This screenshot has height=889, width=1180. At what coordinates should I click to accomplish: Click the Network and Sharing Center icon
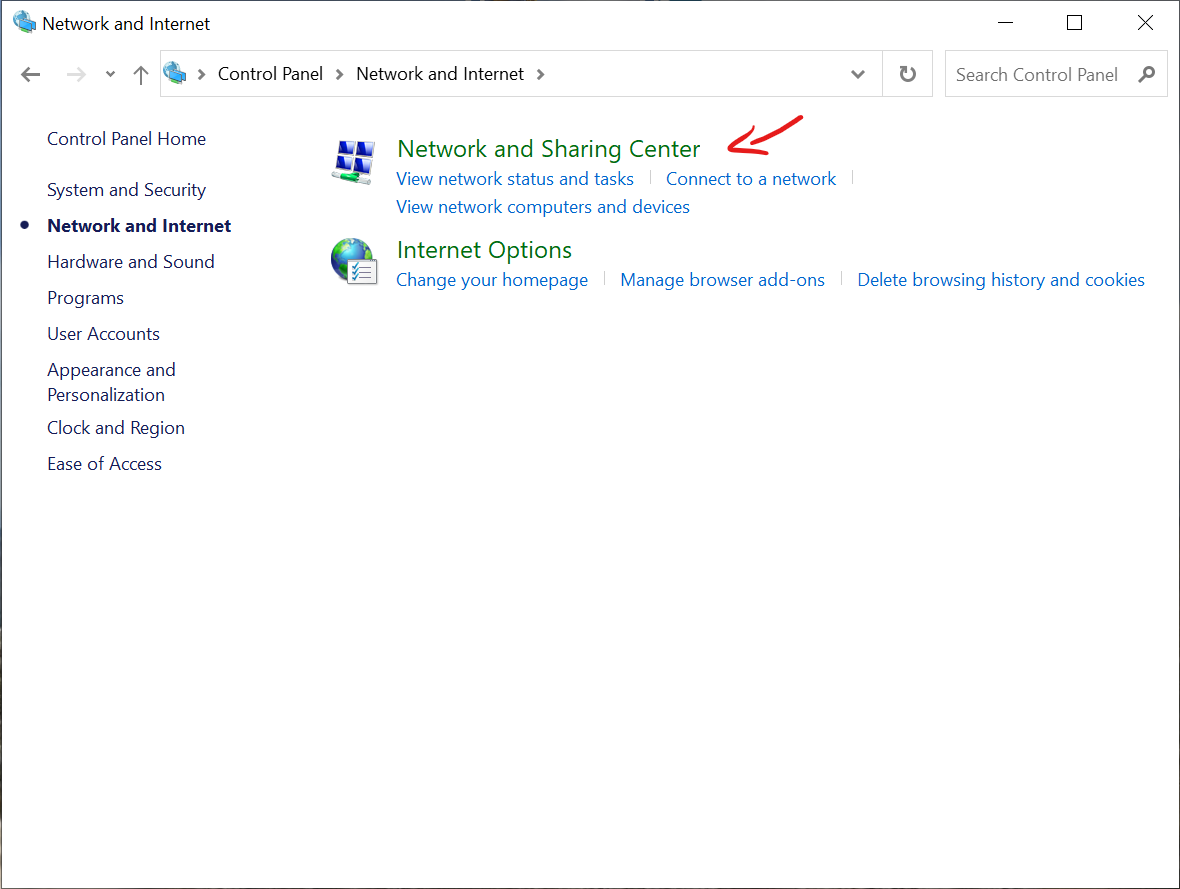pyautogui.click(x=353, y=162)
